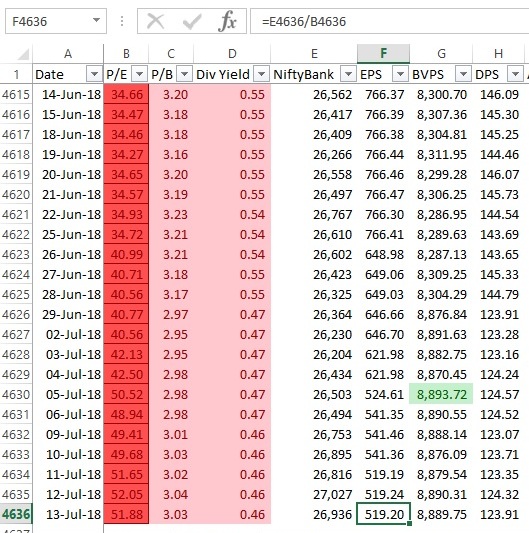Open the Div Yield filter dropdown
529x533 pixels.
tap(261, 74)
